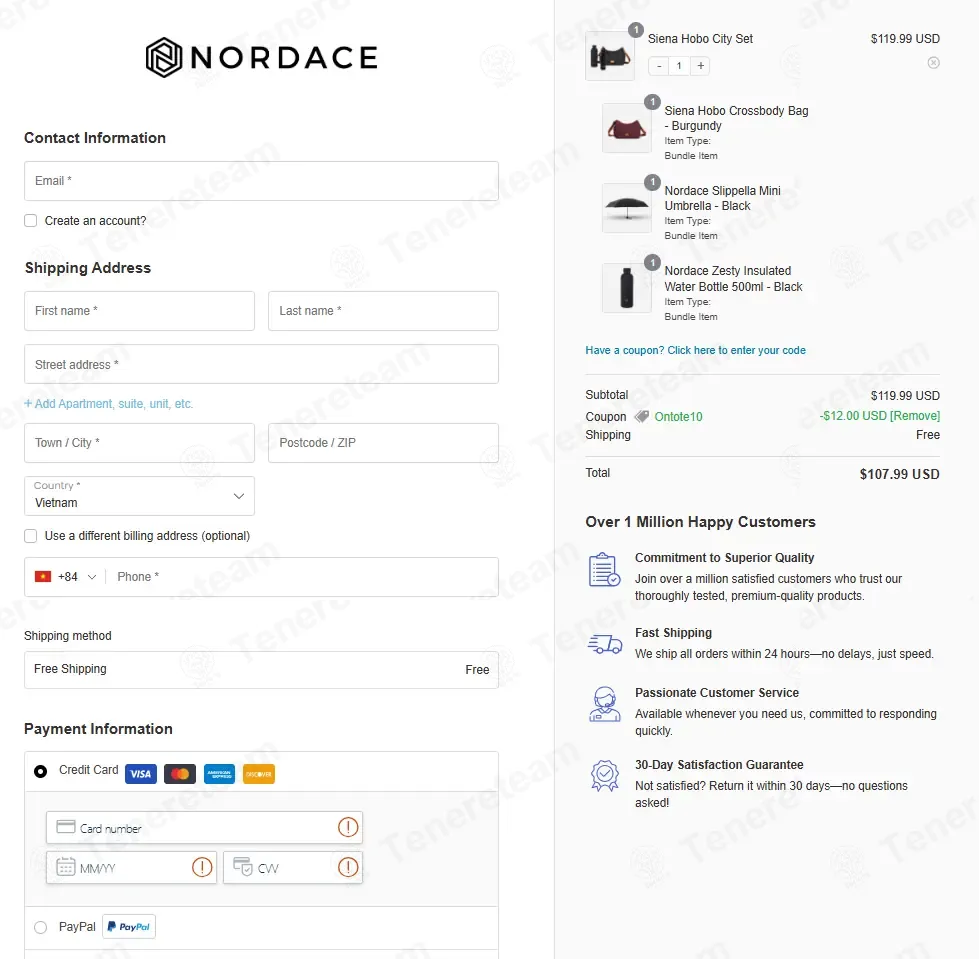Click the Customer Service headset icon
Image resolution: width=979 pixels, height=959 pixels.
click(x=604, y=704)
